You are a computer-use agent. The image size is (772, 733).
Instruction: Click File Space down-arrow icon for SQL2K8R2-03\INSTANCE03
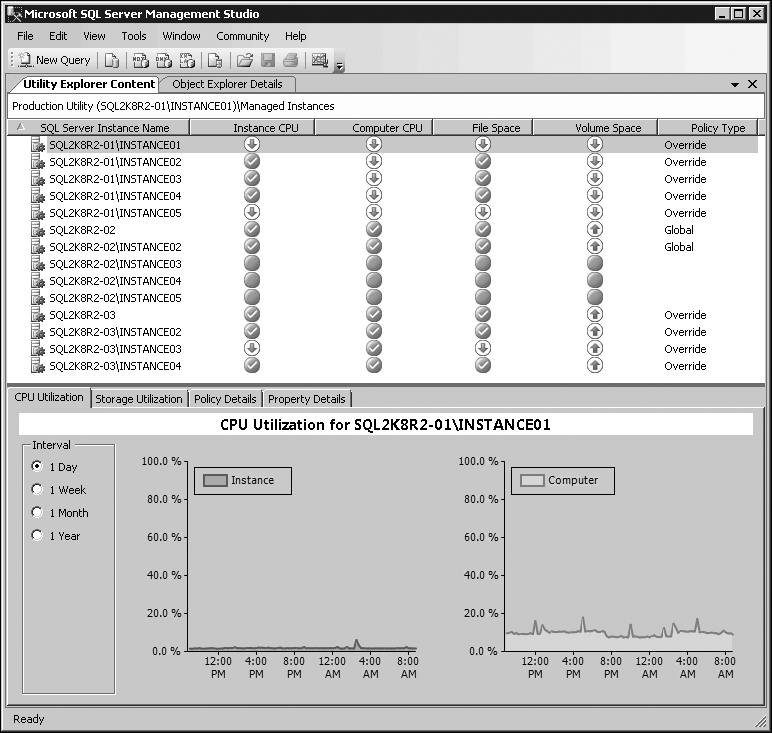pos(483,348)
